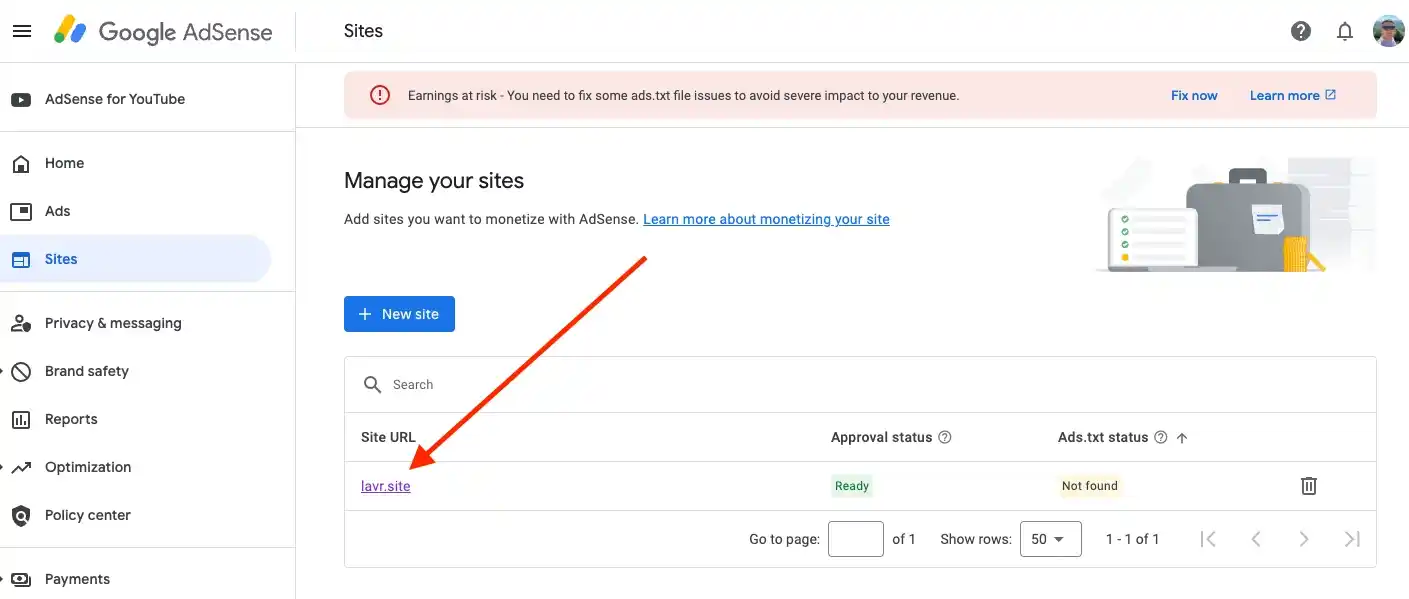This screenshot has width=1409, height=599.
Task: Open the Reports panel
Action: (71, 419)
